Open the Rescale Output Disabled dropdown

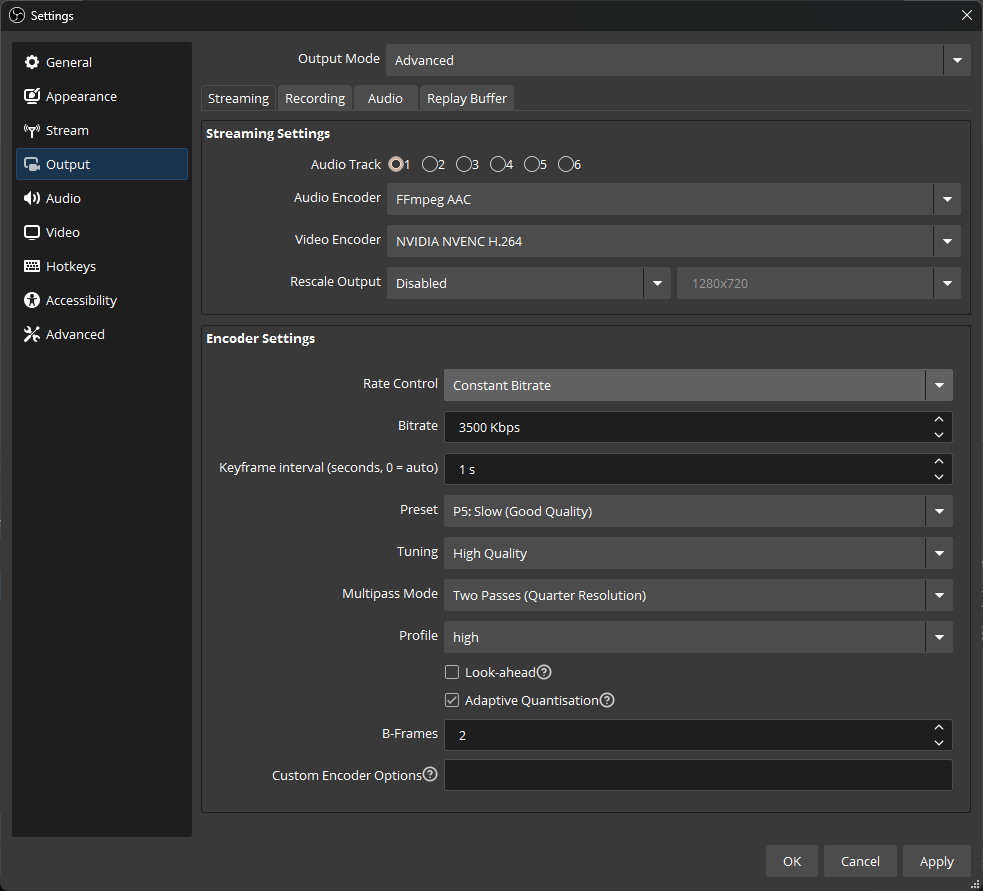click(x=528, y=283)
